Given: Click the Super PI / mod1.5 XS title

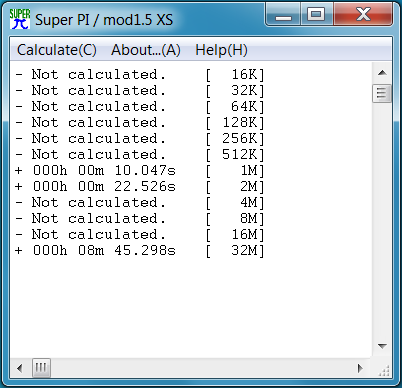Looking at the screenshot, I should click(x=104, y=20).
